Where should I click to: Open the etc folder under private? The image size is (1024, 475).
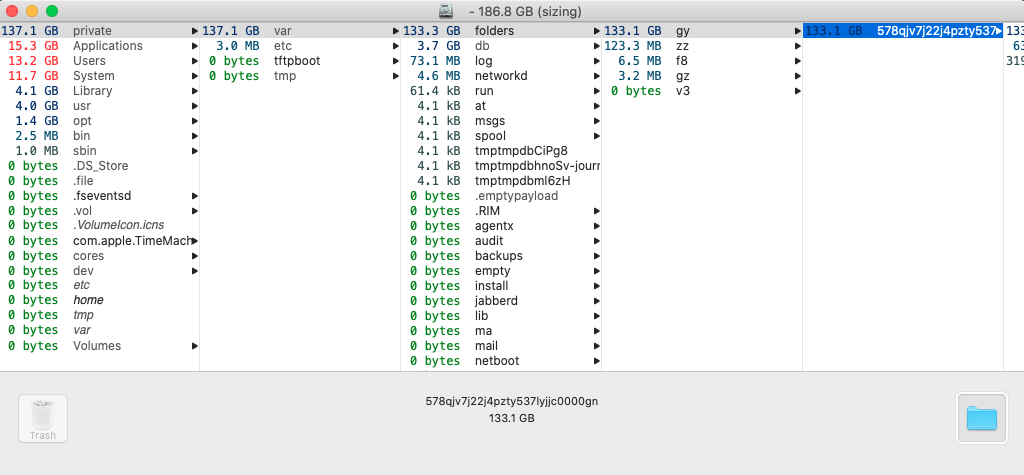(283, 46)
